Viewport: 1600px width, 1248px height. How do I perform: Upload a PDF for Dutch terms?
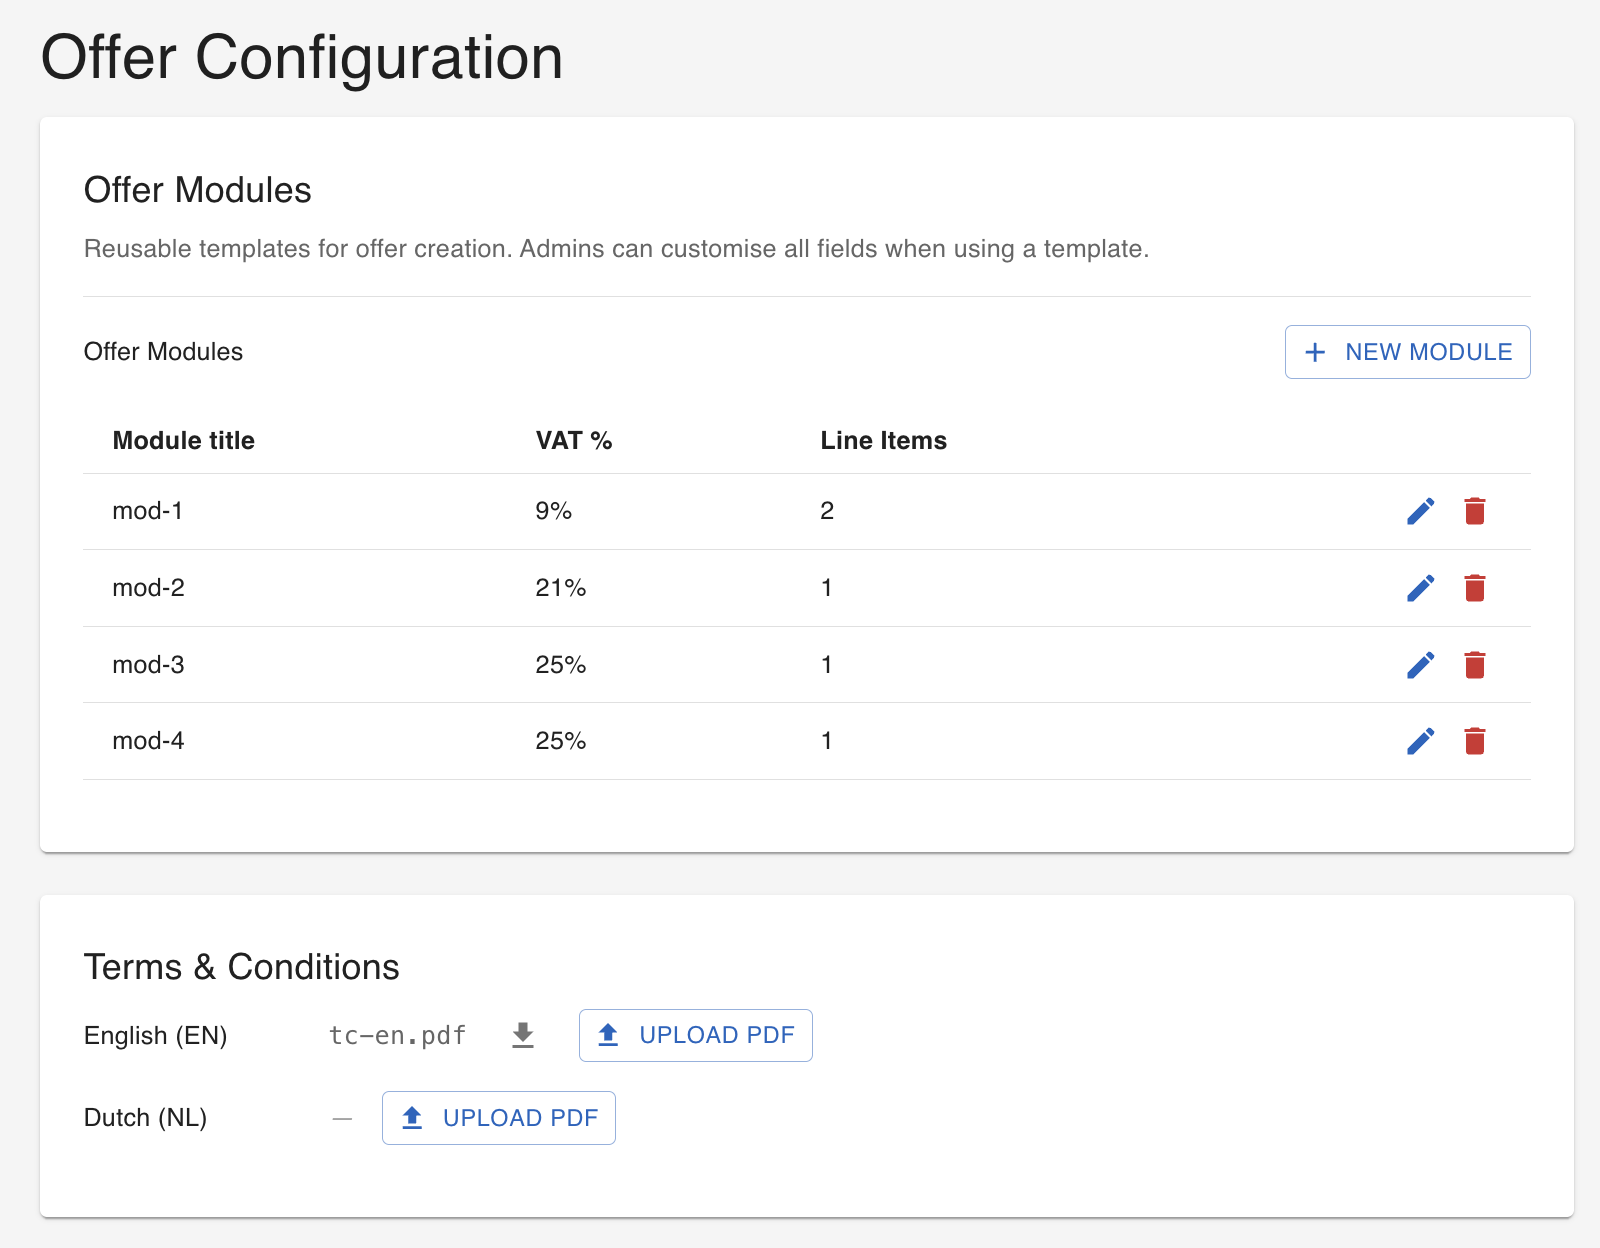click(498, 1118)
